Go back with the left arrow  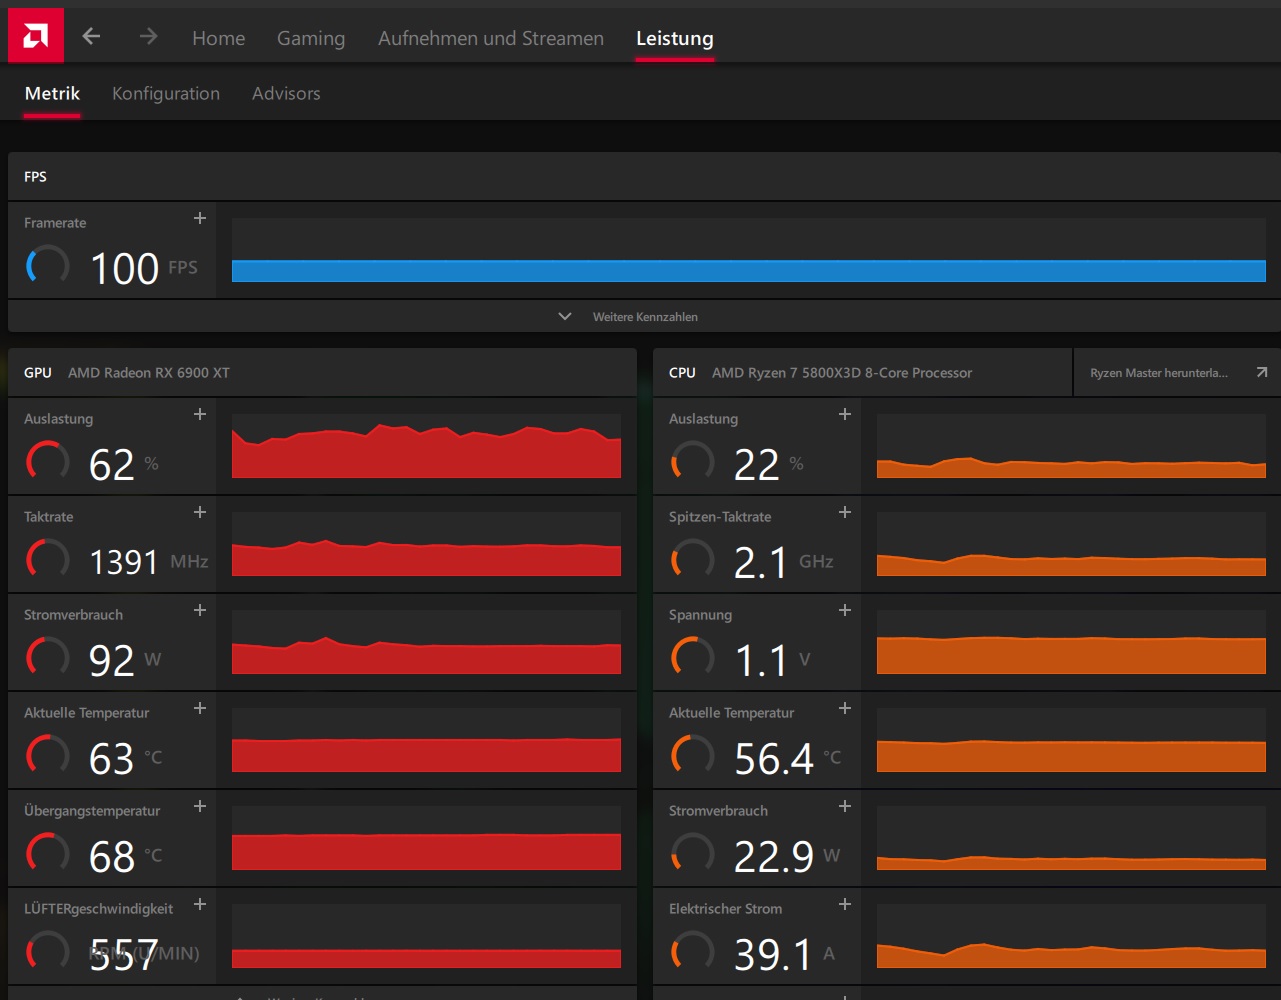click(x=91, y=37)
